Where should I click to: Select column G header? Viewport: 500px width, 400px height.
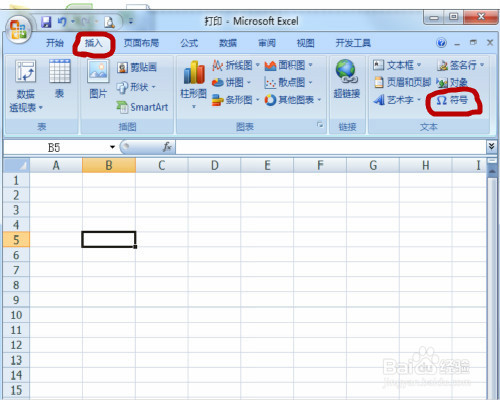[373, 165]
